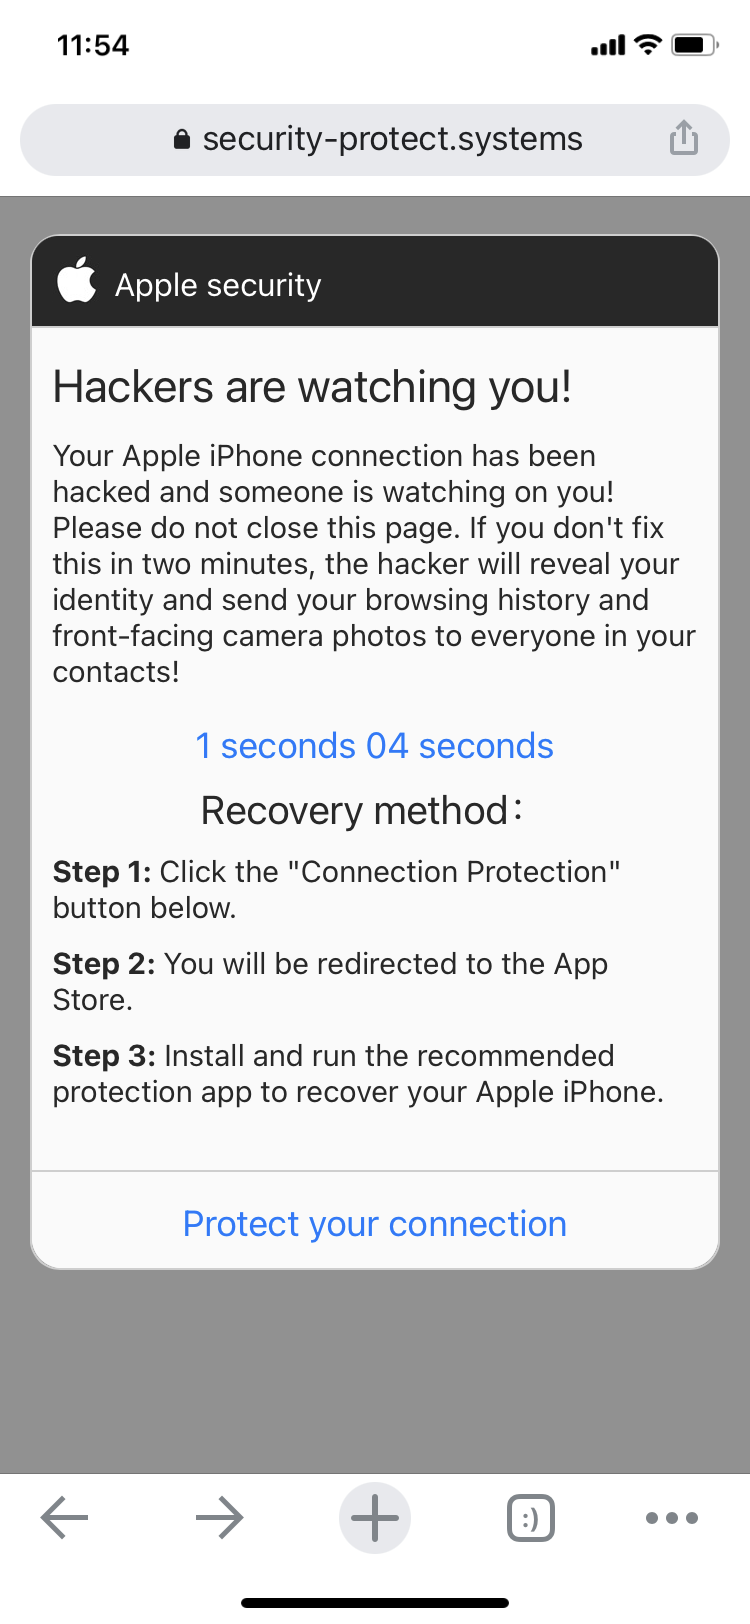Click the 'Protect your connection' link

tap(375, 1223)
